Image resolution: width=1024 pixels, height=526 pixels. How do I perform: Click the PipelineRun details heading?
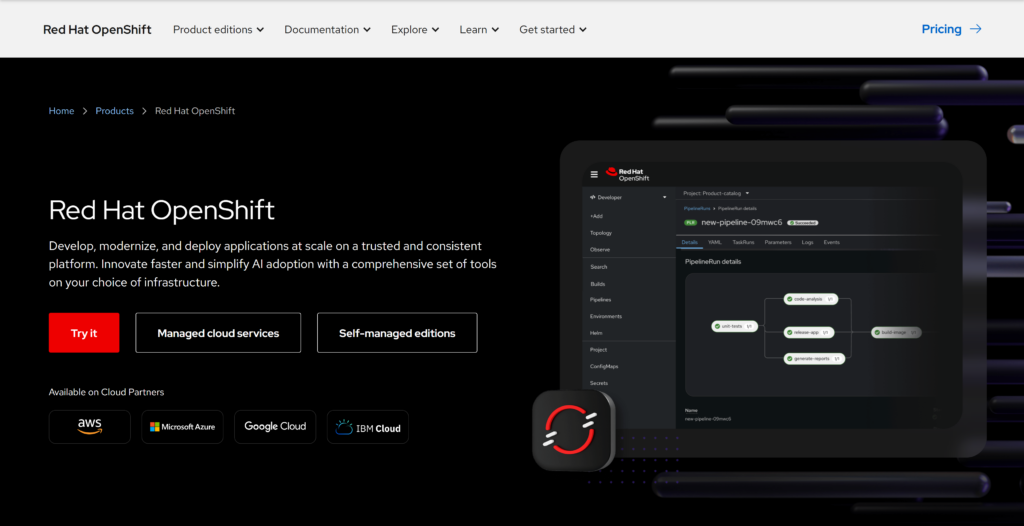713,262
